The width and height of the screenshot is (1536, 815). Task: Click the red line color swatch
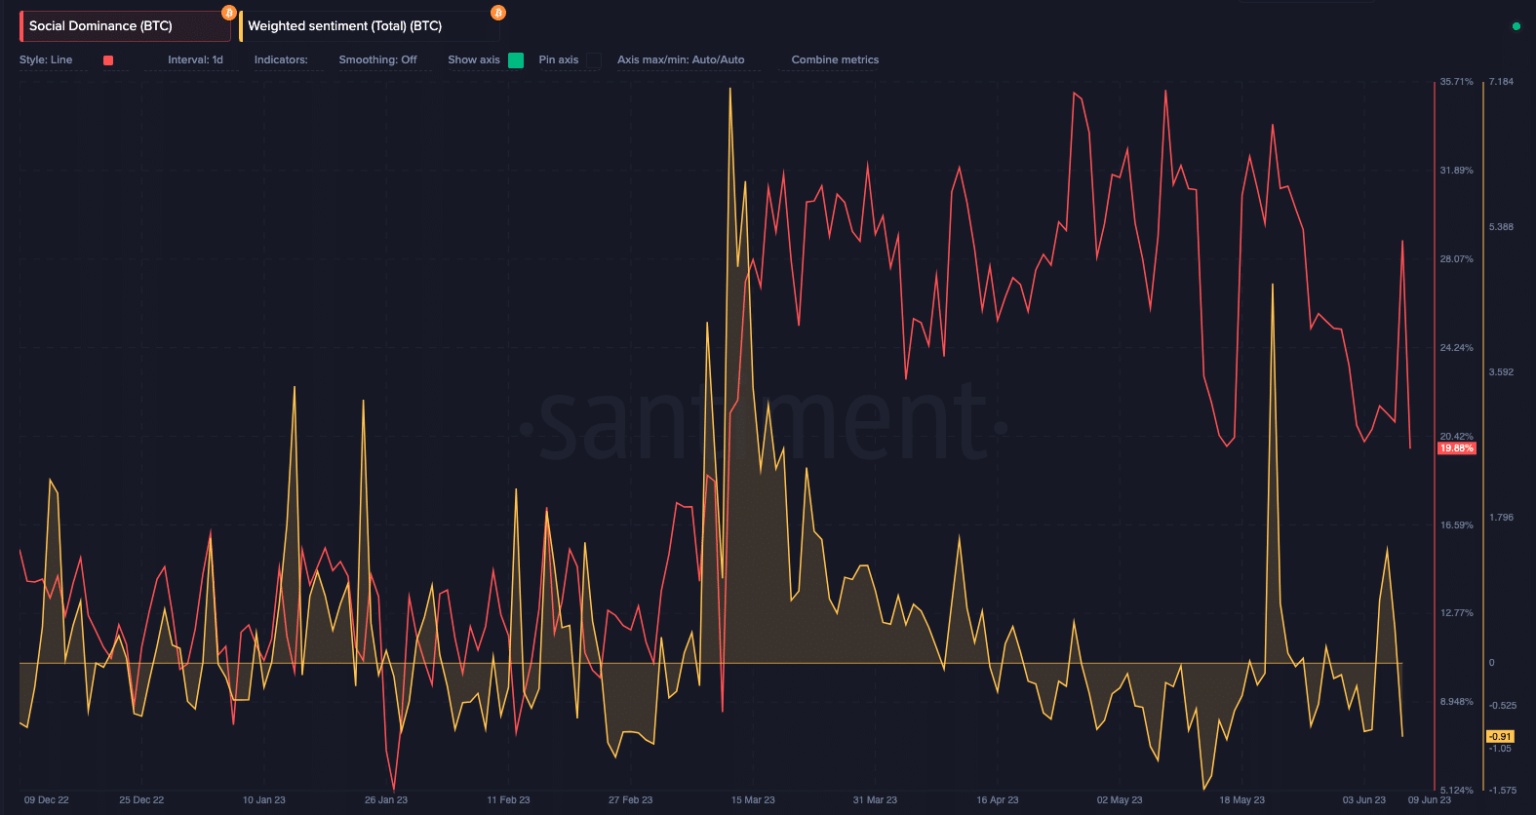click(108, 60)
